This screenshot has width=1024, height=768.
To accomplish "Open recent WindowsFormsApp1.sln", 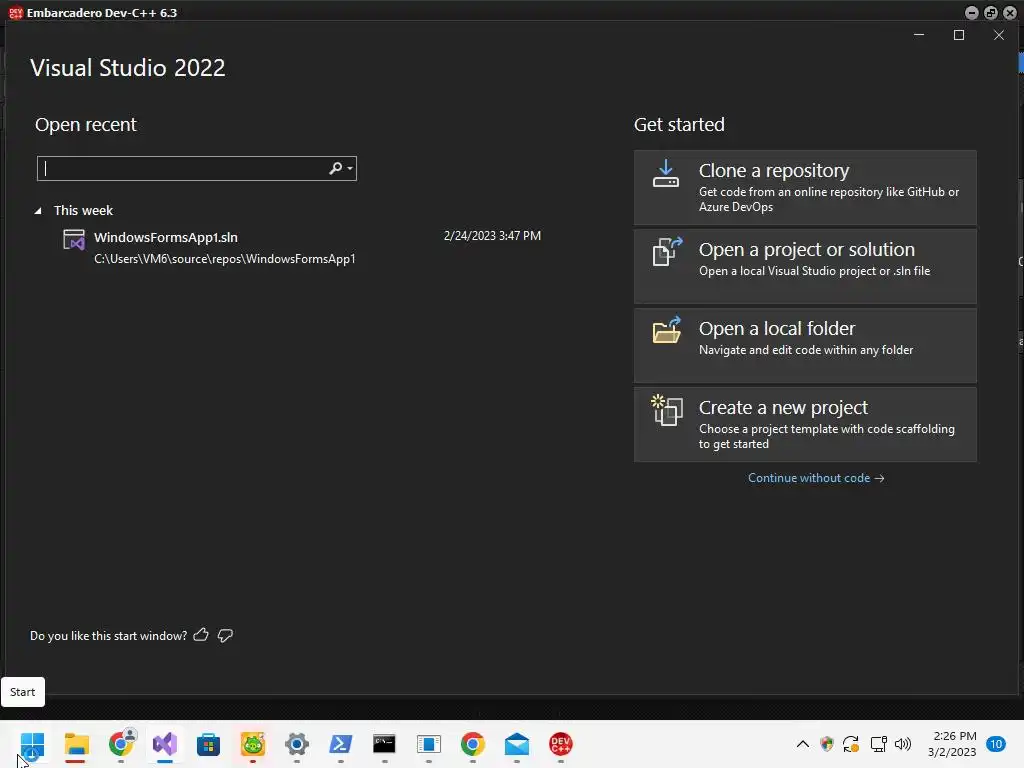I will click(301, 248).
